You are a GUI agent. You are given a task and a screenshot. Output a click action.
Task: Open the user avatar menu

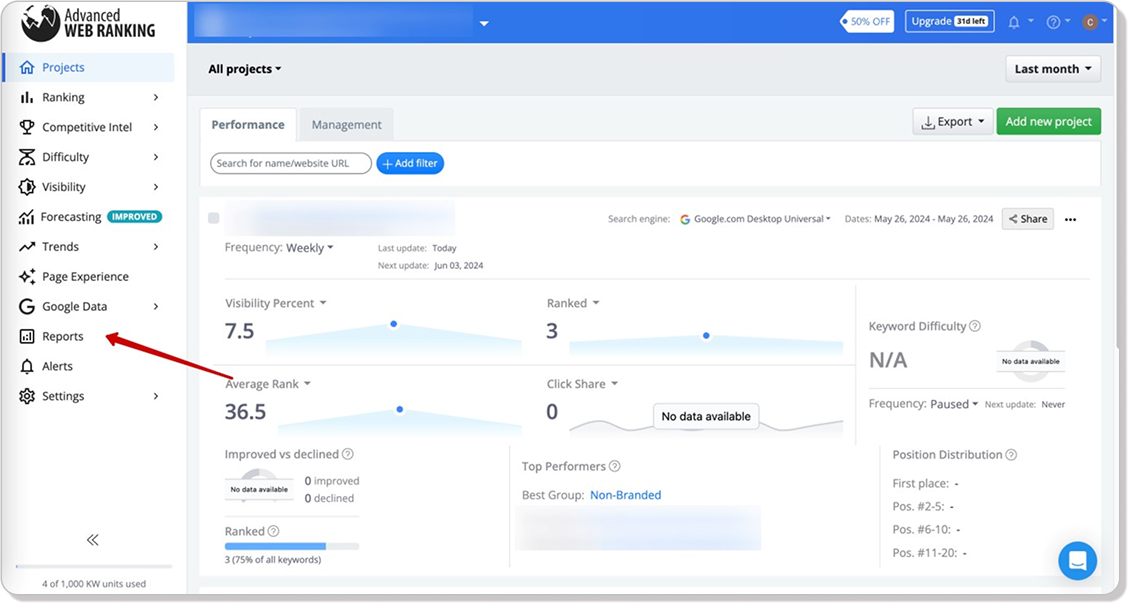point(1090,22)
